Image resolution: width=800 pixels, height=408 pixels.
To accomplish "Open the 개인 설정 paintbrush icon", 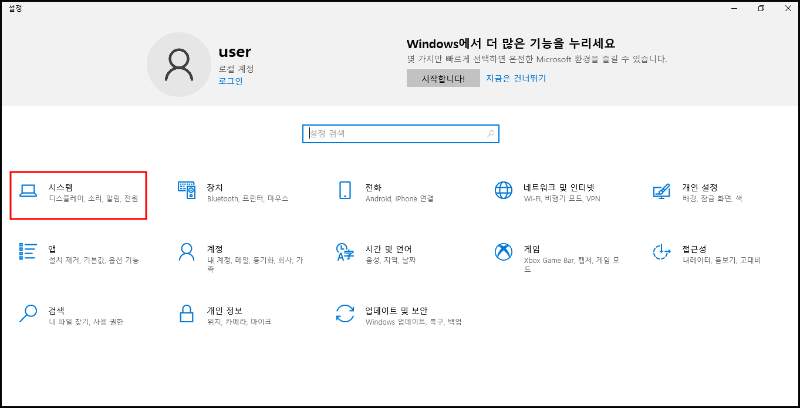I will click(662, 191).
